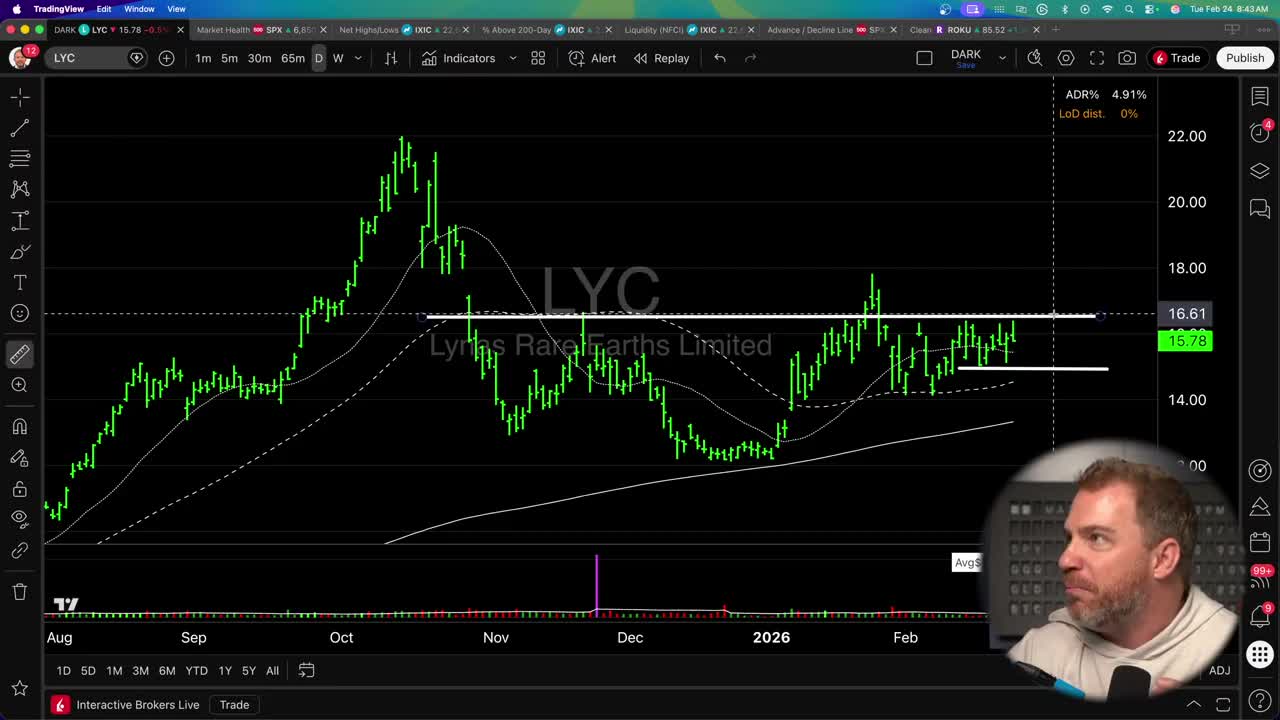Toggle Daily timeframe selection
Screen dimensions: 1280x720
[318, 58]
